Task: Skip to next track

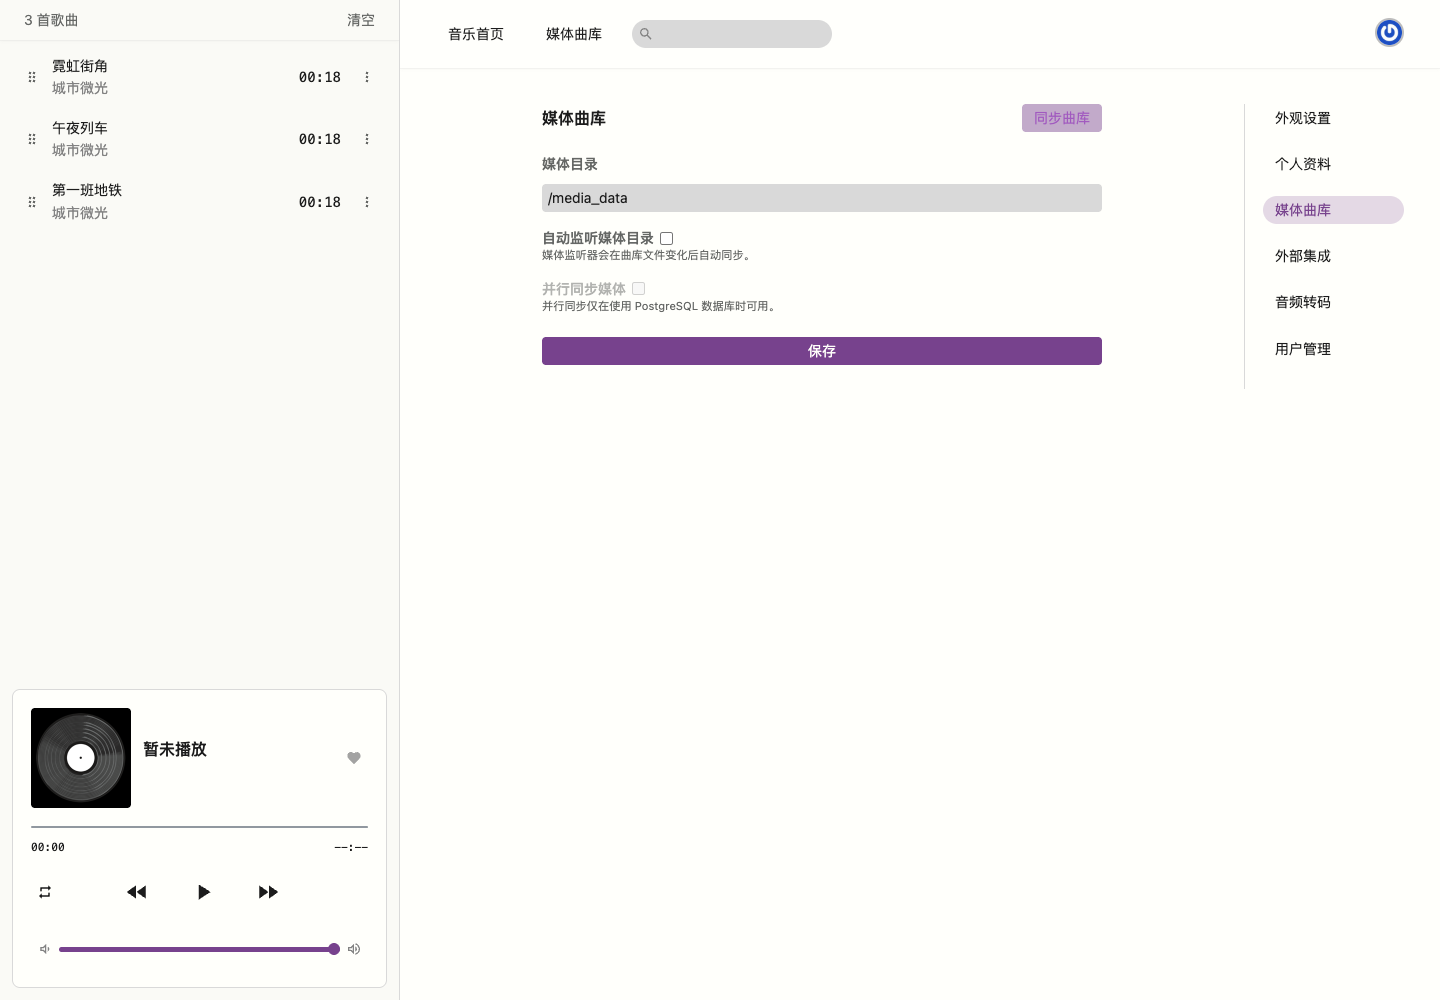Action: 268,892
